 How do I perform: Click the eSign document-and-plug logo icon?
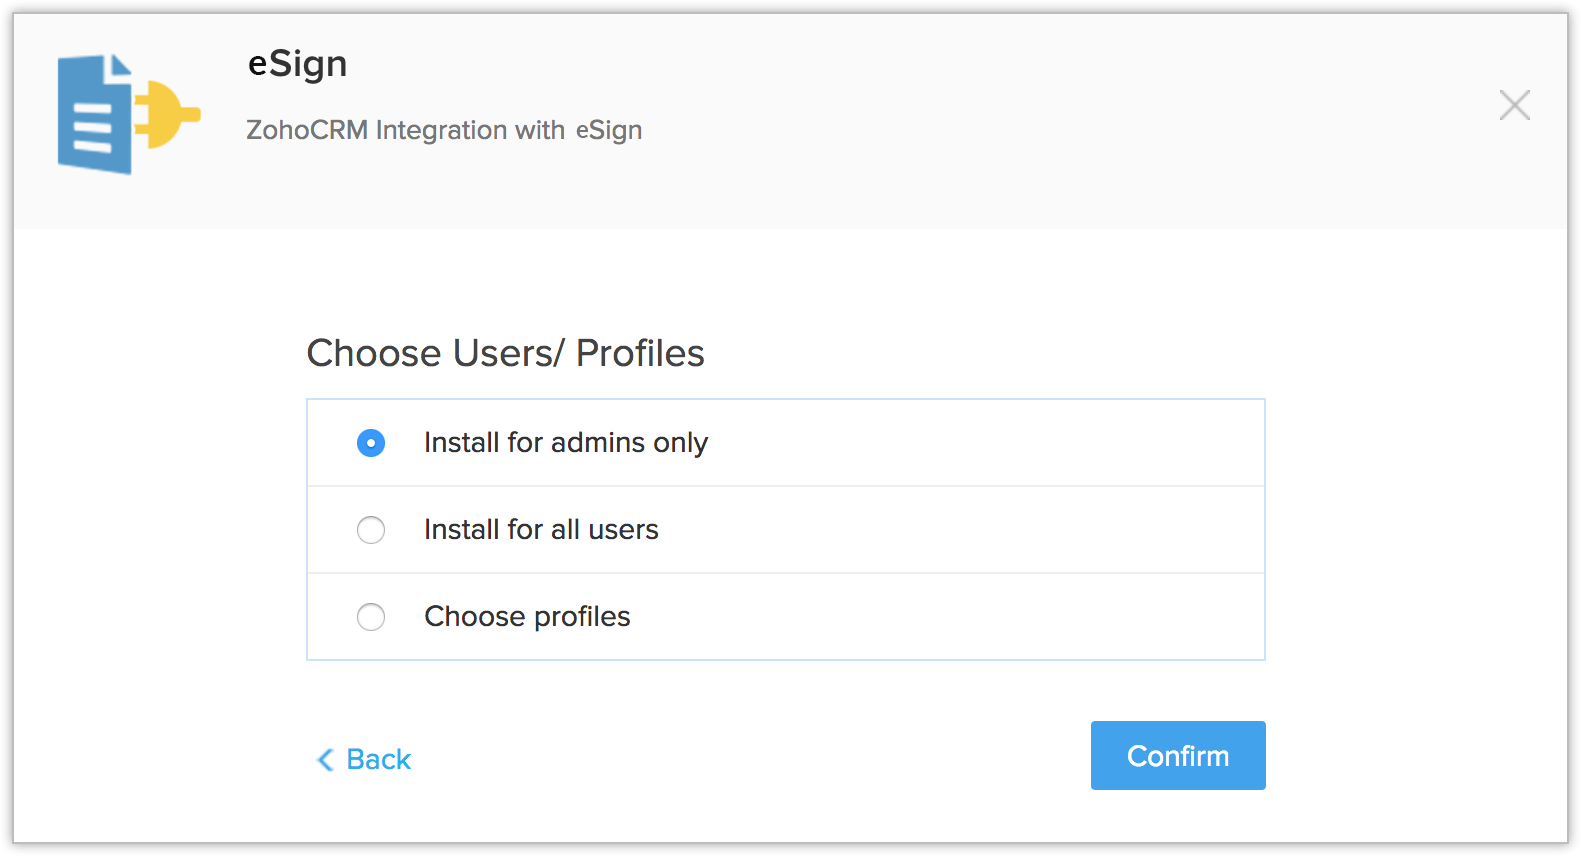pos(128,114)
